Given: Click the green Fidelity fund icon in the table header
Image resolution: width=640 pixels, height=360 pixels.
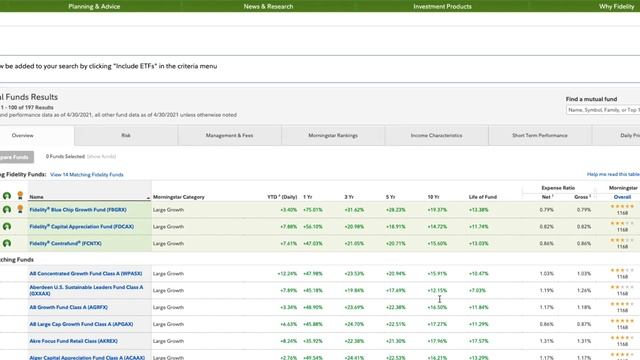Looking at the screenshot, I should (x=7, y=196).
